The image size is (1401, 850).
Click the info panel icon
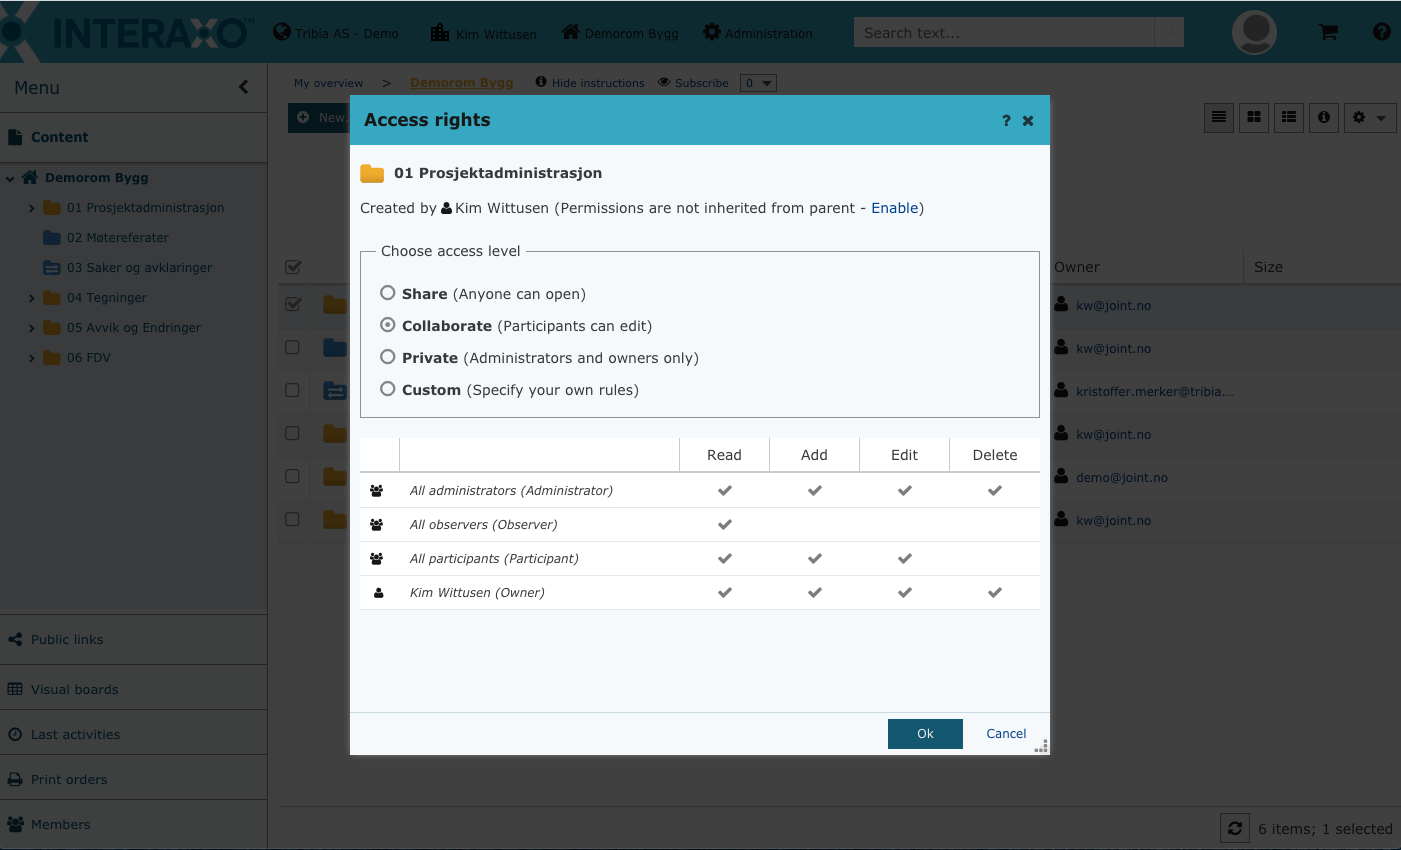click(x=1323, y=118)
